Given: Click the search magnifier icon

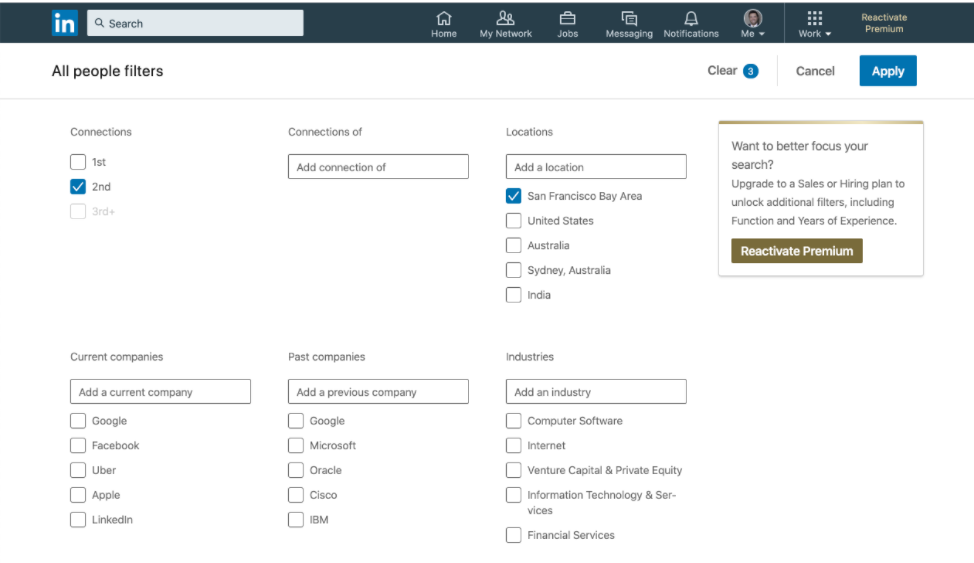Looking at the screenshot, I should click(99, 23).
